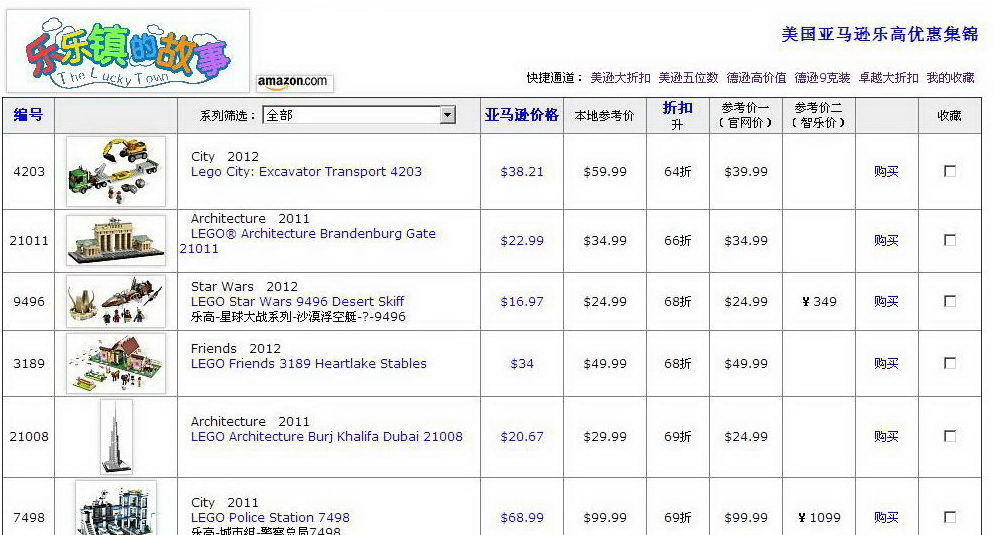Screen dimensions: 994x535
Task: Click the Heartlake Stables product thumbnail
Action: [116, 364]
